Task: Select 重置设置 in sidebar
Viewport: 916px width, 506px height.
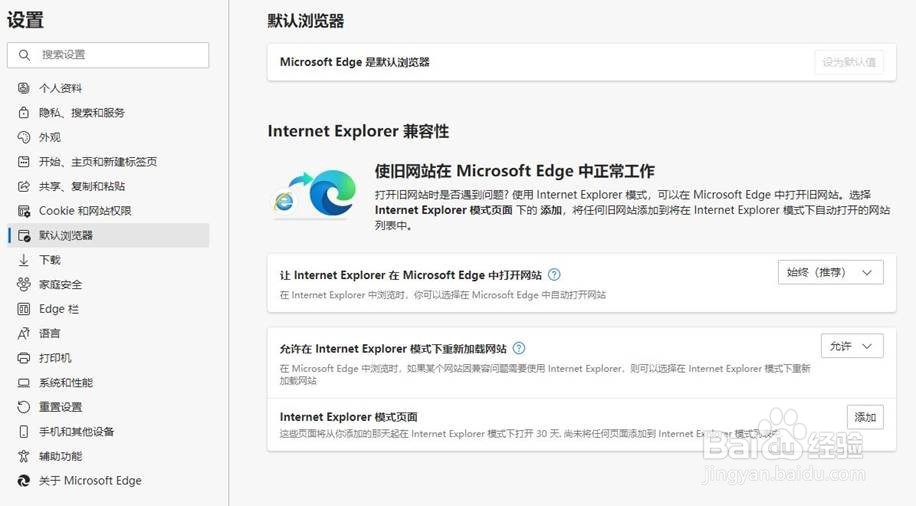Action: 108,407
